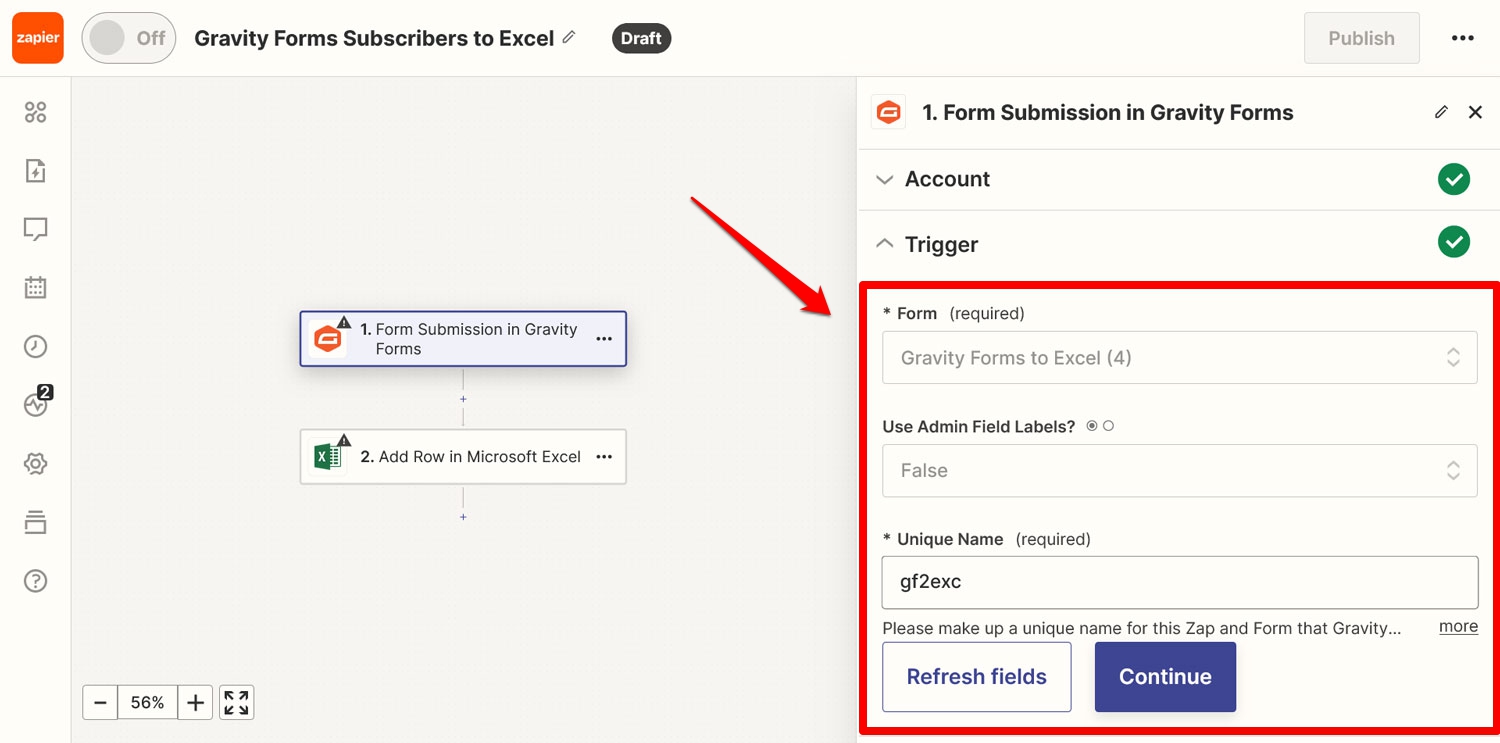Open the settings gear sidebar icon

[x=35, y=464]
